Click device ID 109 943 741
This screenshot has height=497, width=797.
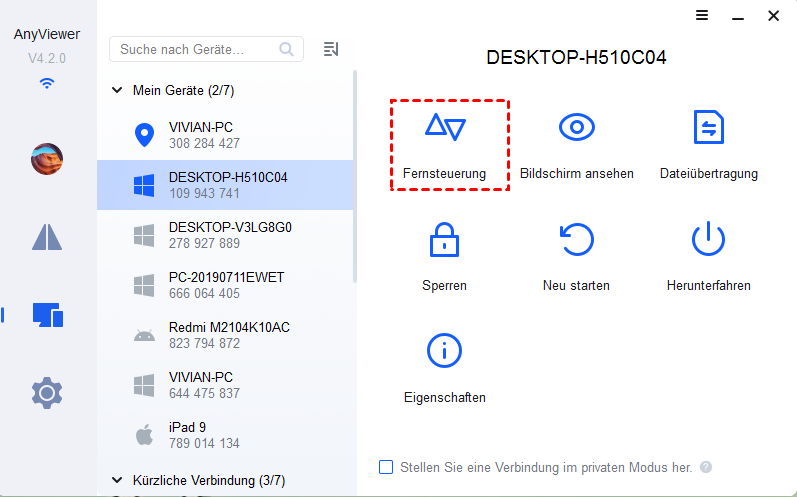coord(204,193)
